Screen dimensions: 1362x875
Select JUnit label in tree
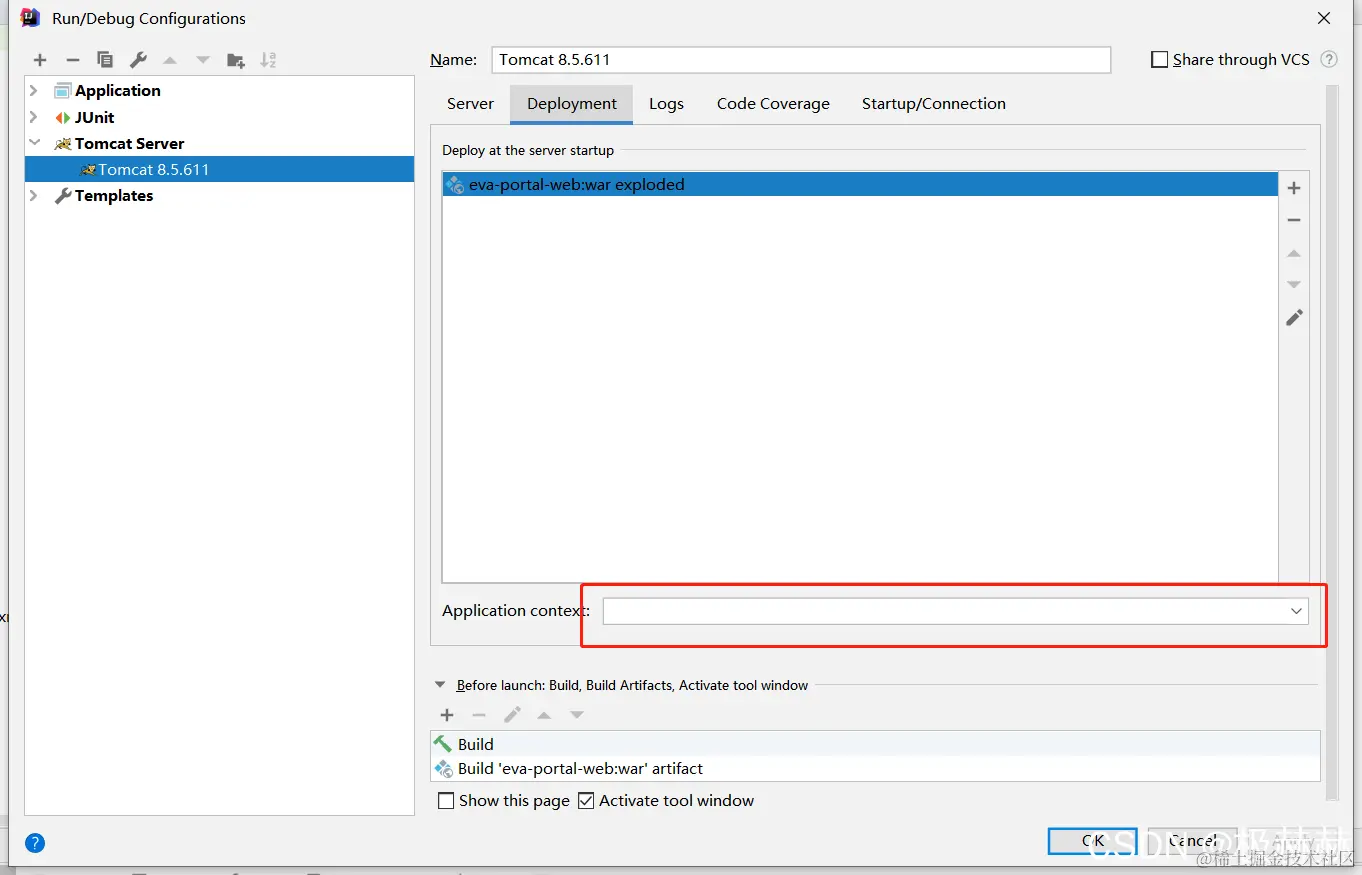pyautogui.click(x=94, y=117)
